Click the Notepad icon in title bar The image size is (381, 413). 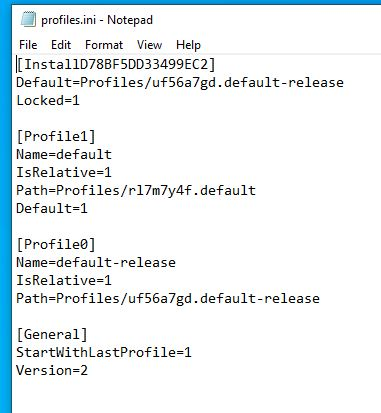[28, 19]
